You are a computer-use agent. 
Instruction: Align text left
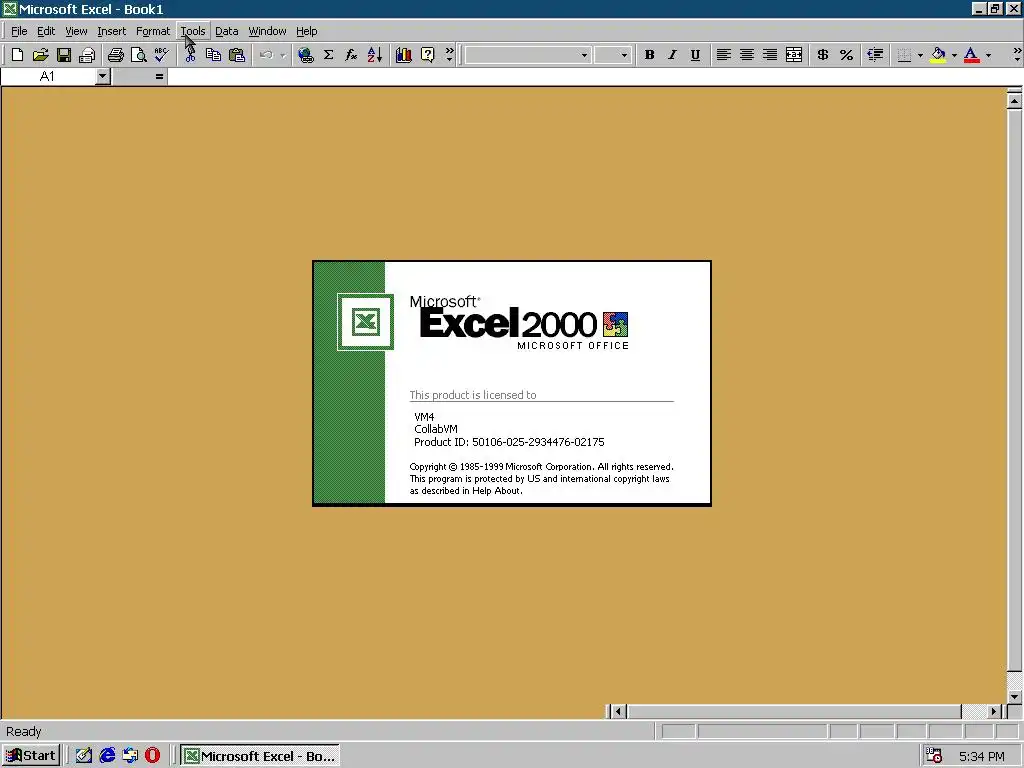click(723, 56)
